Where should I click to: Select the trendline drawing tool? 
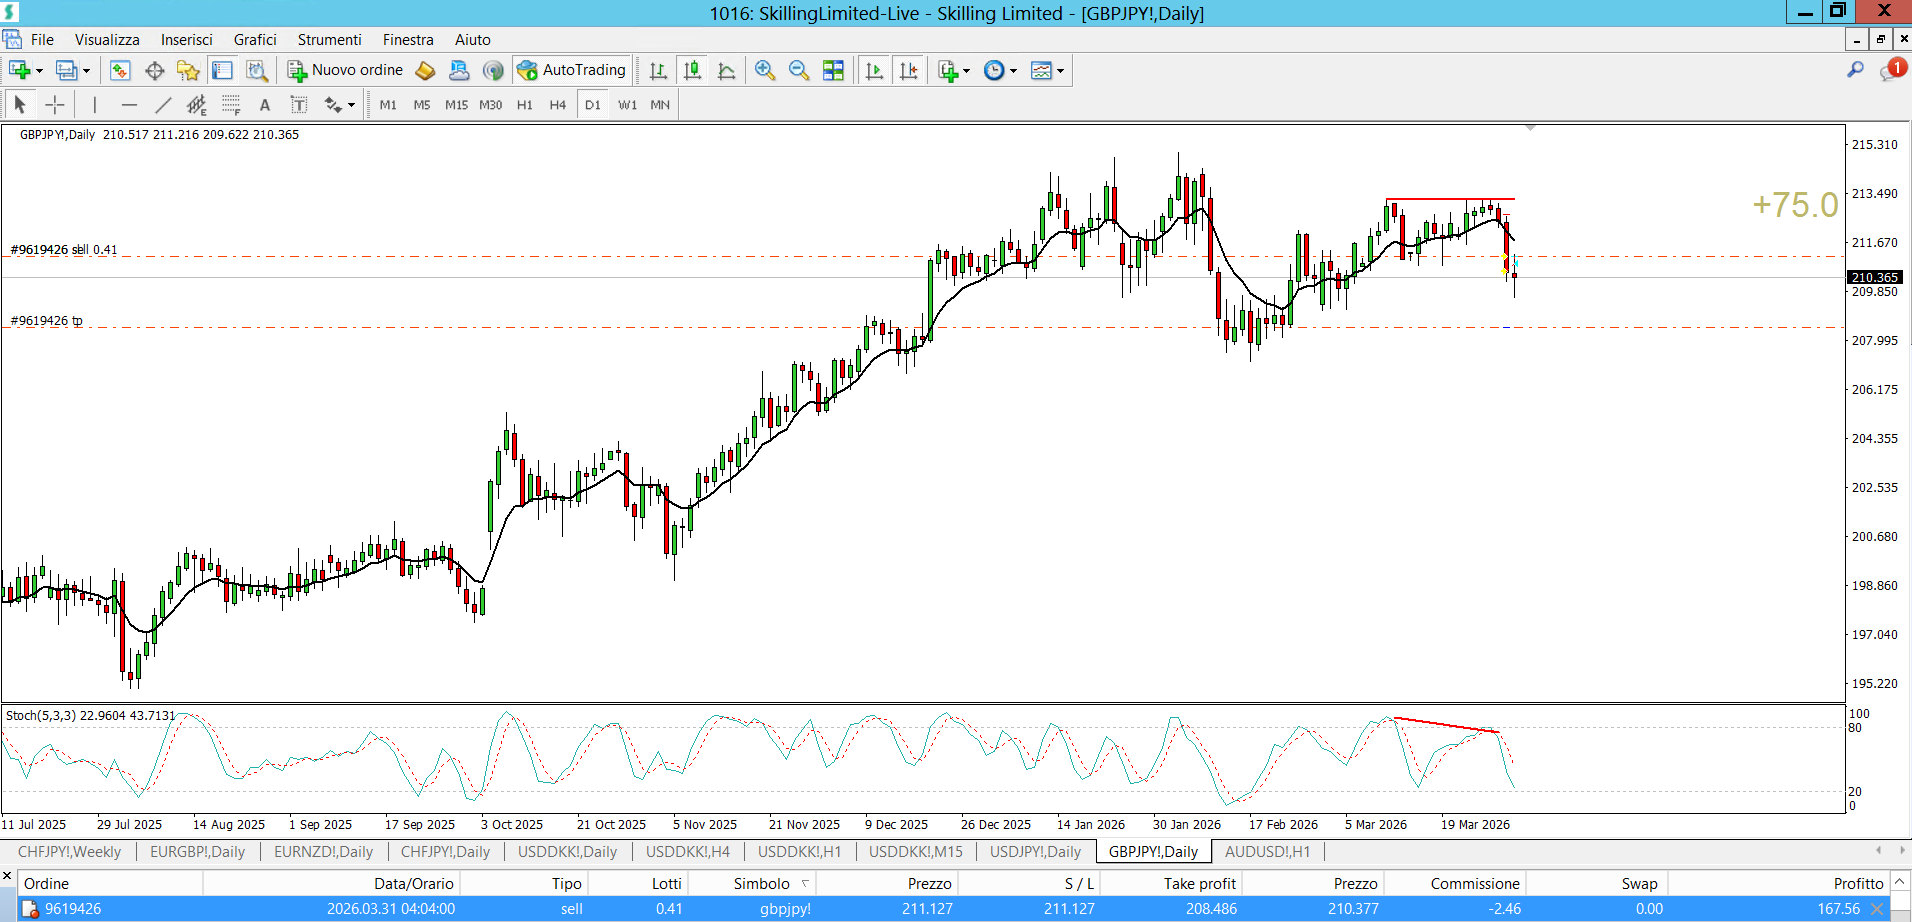163,105
